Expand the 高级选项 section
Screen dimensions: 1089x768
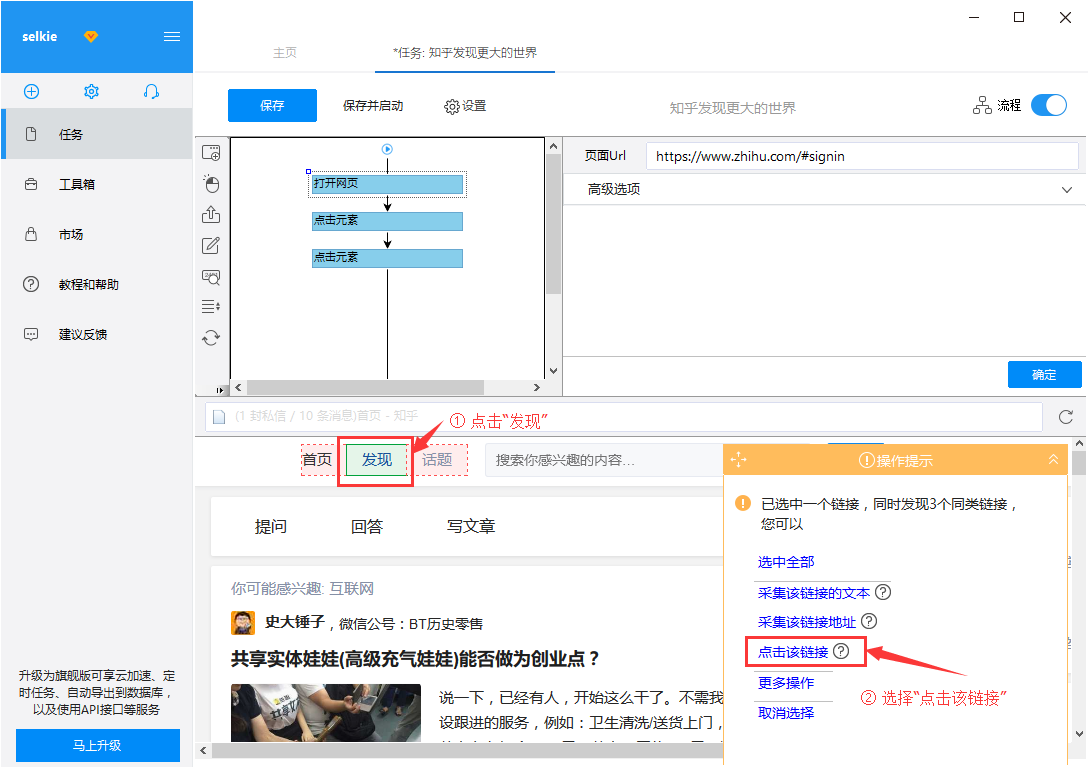[824, 189]
